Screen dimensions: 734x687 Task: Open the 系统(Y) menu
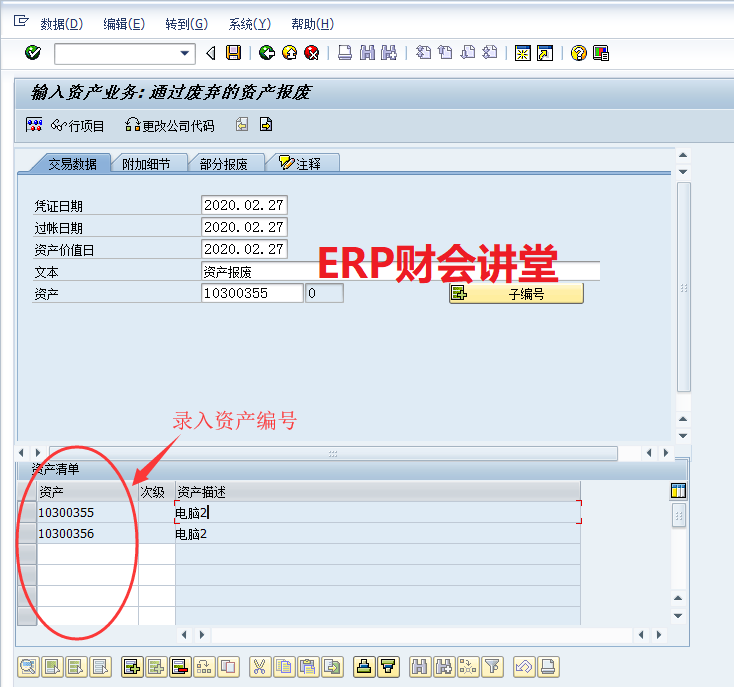249,24
